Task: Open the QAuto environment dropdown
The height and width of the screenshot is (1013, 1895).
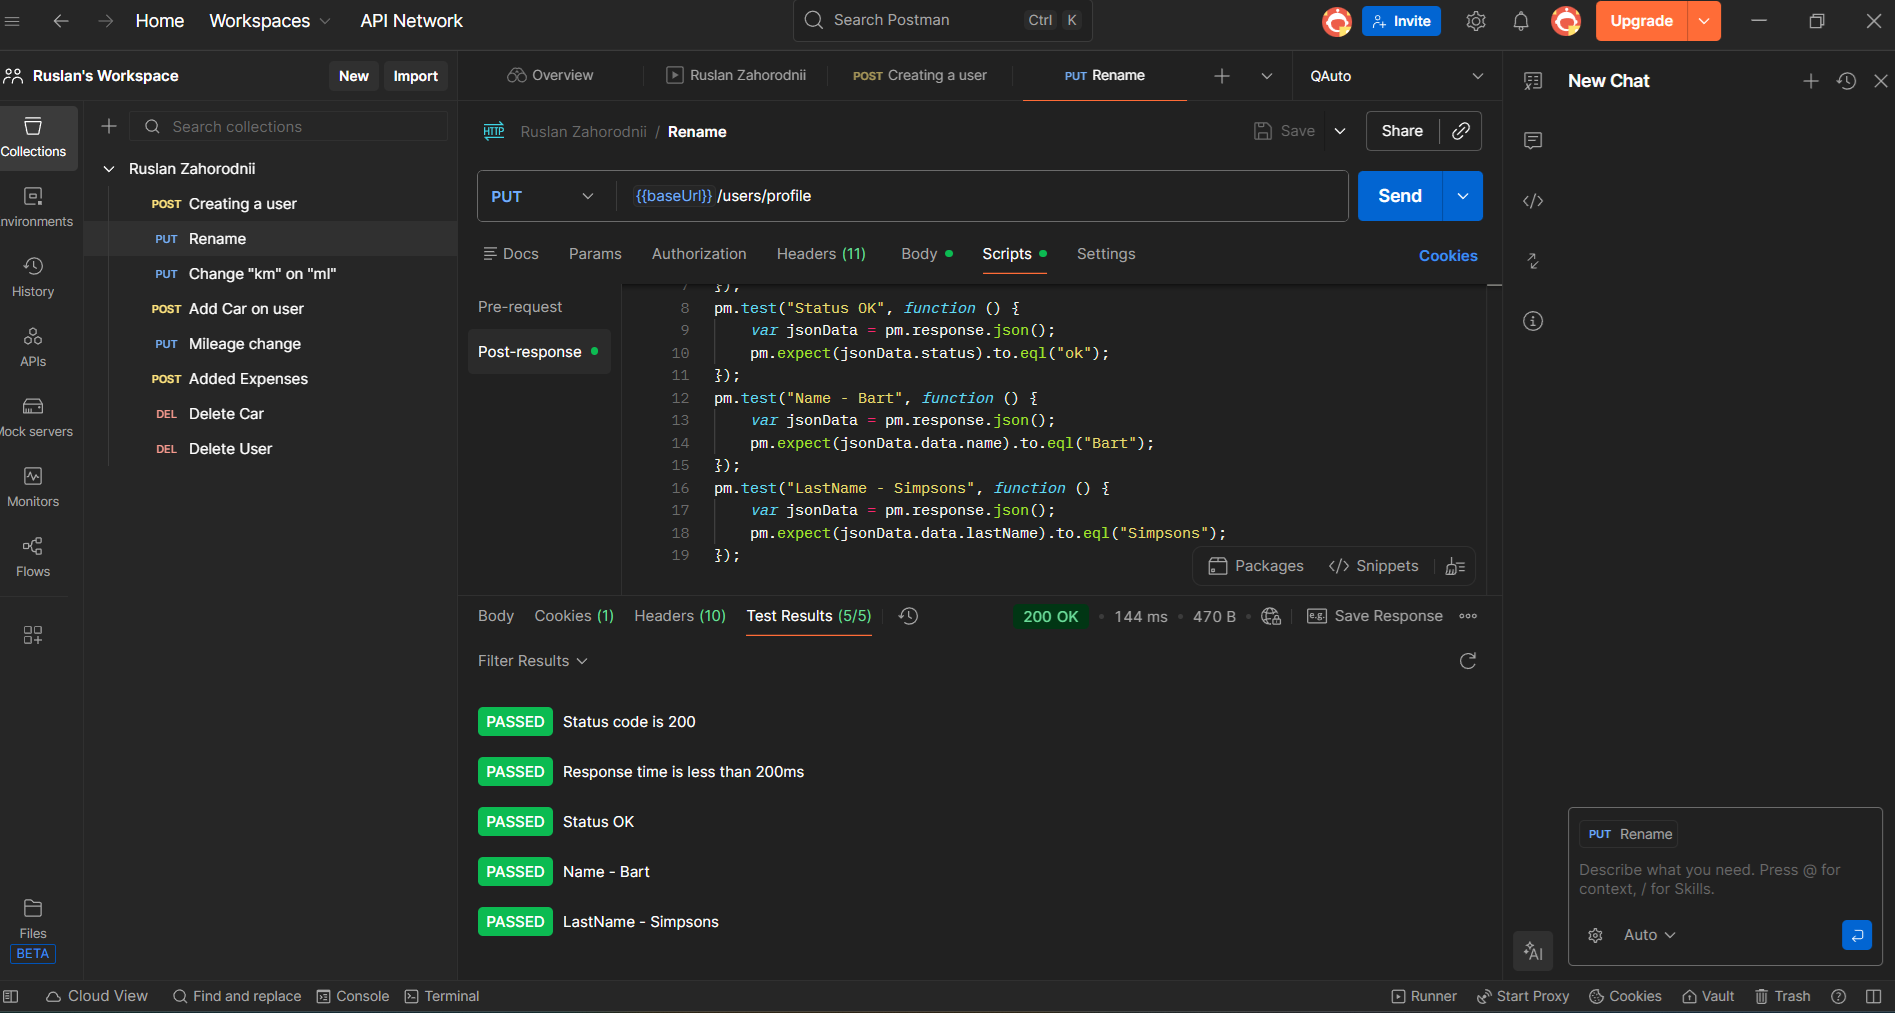Action: (1396, 76)
